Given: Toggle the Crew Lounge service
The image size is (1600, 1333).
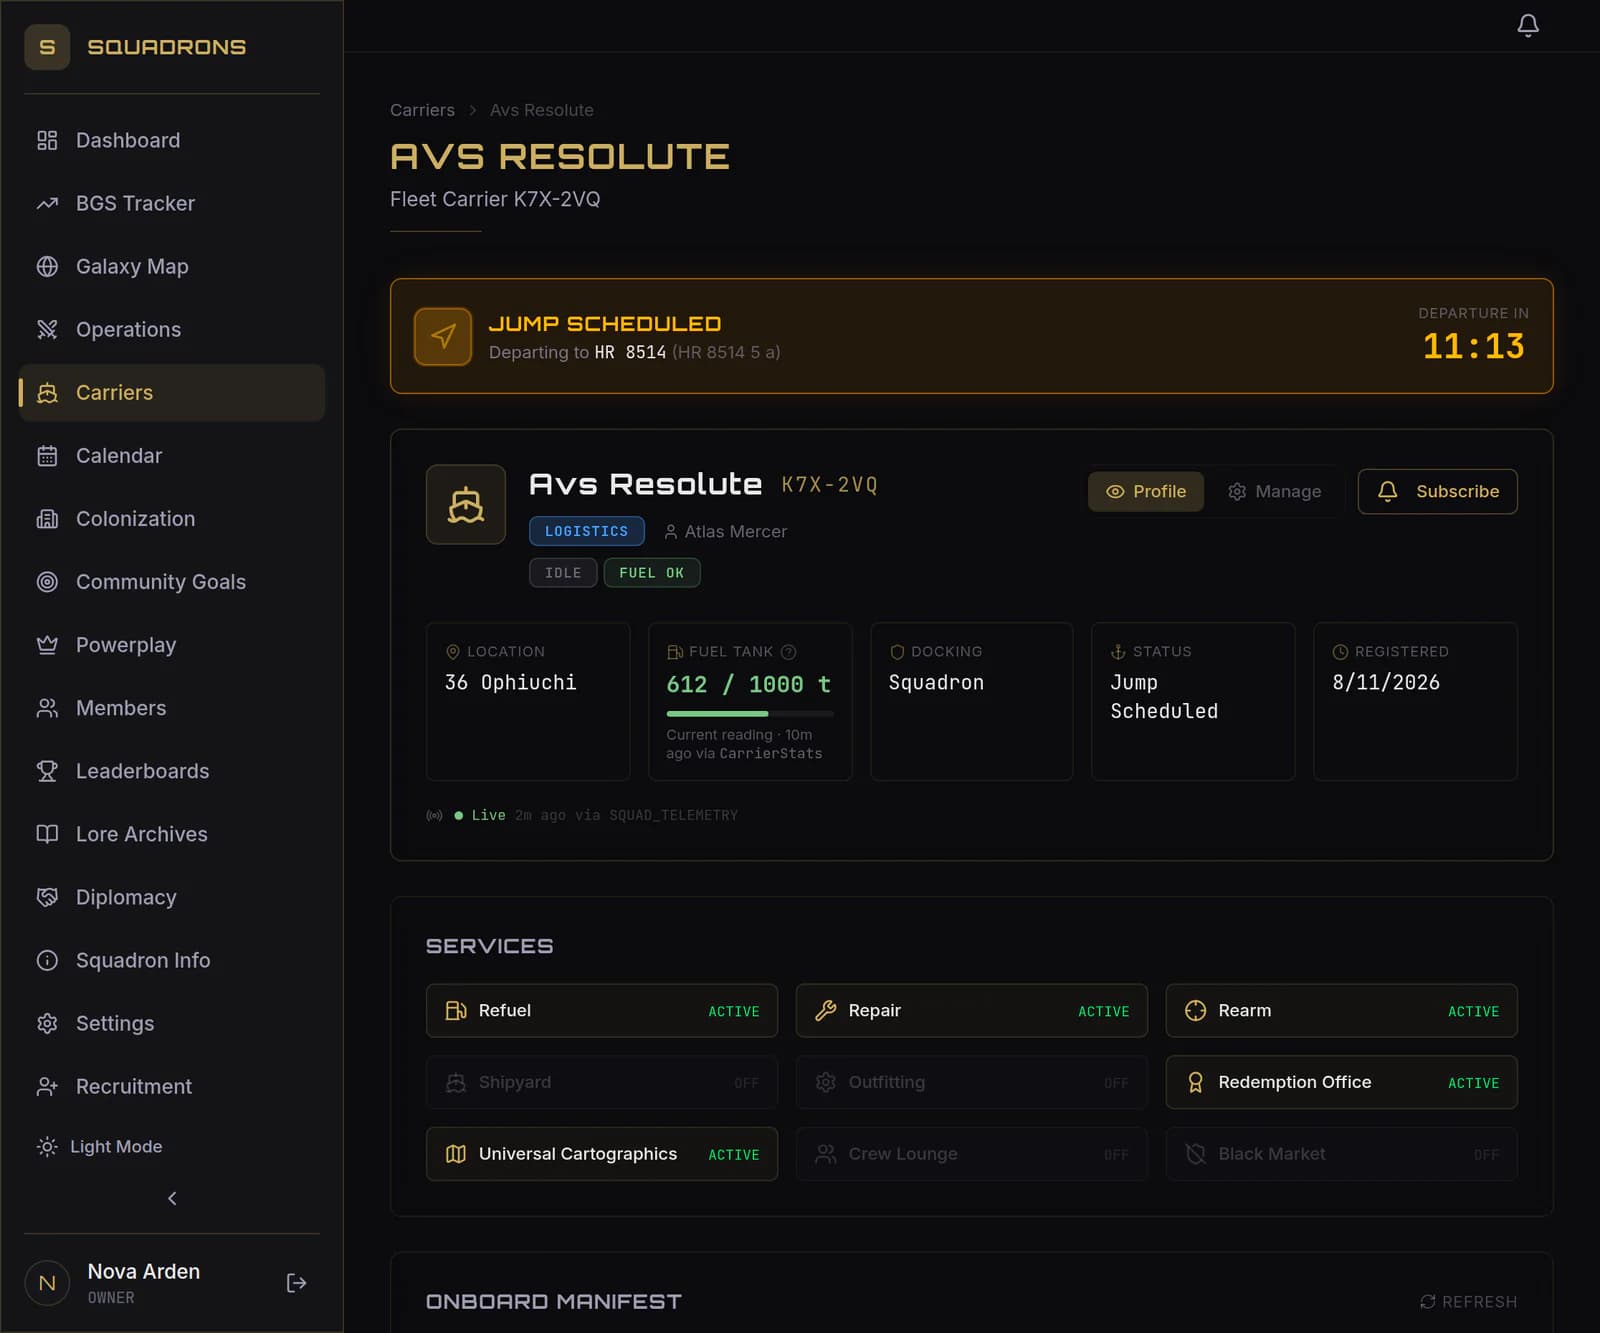Looking at the screenshot, I should coord(972,1154).
